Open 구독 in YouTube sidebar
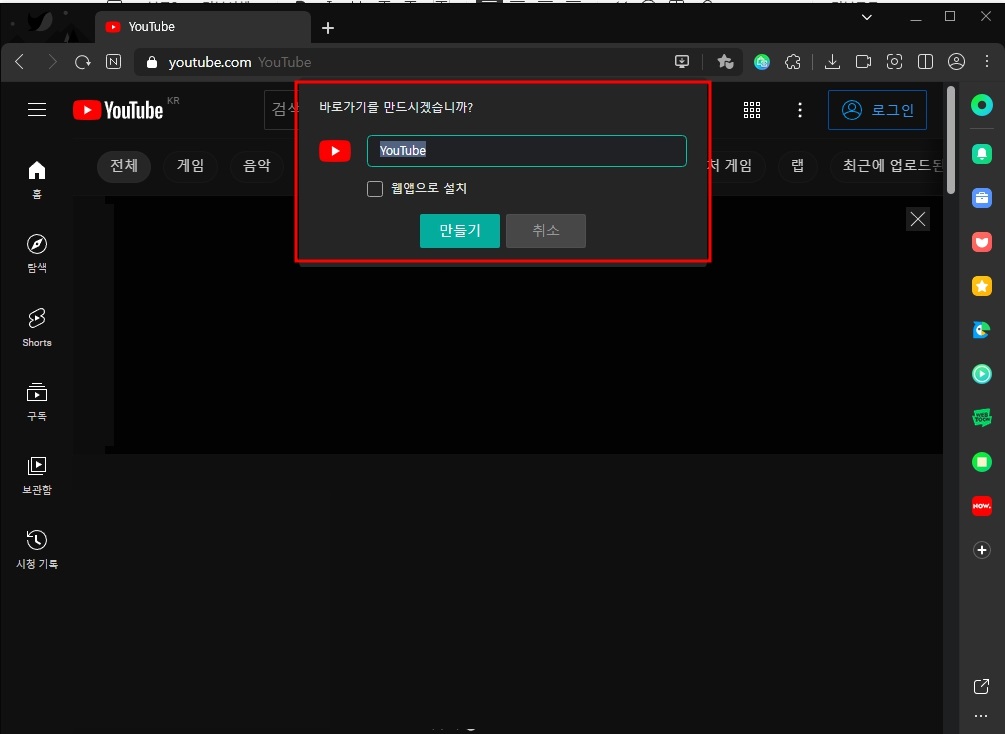This screenshot has height=734, width=1005. (37, 402)
